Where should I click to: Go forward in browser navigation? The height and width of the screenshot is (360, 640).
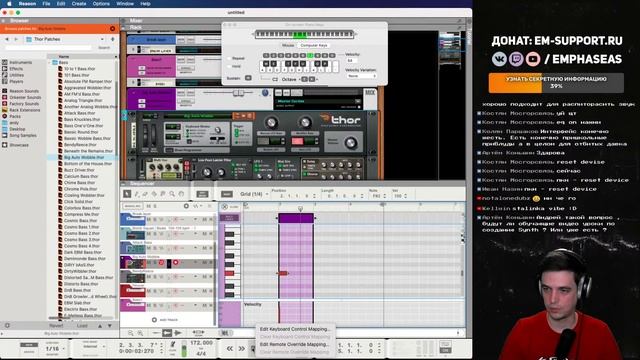[x=16, y=39]
